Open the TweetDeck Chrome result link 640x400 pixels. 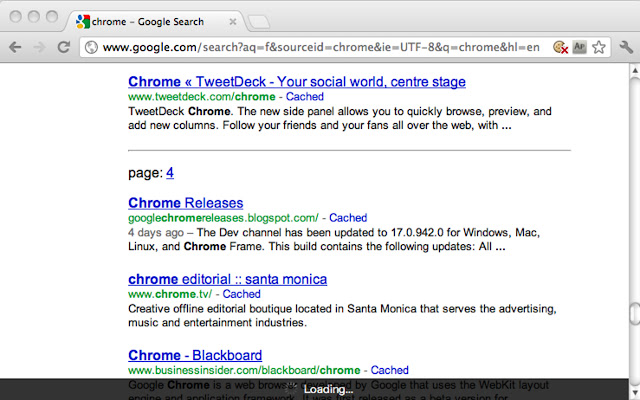(297, 81)
